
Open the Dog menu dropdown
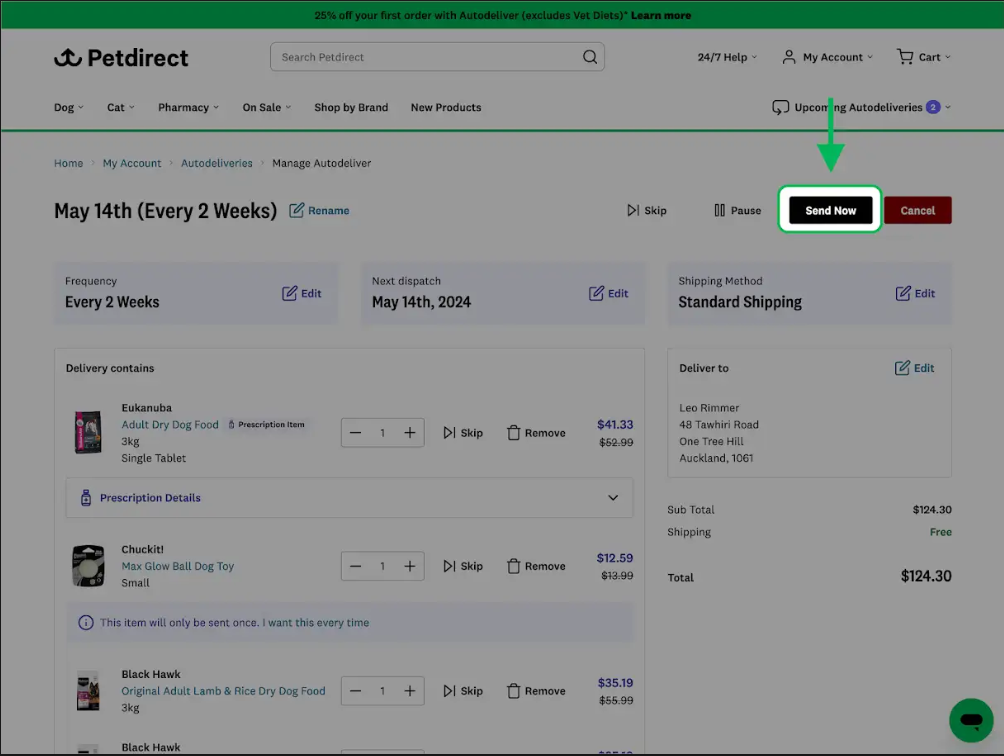tap(69, 108)
